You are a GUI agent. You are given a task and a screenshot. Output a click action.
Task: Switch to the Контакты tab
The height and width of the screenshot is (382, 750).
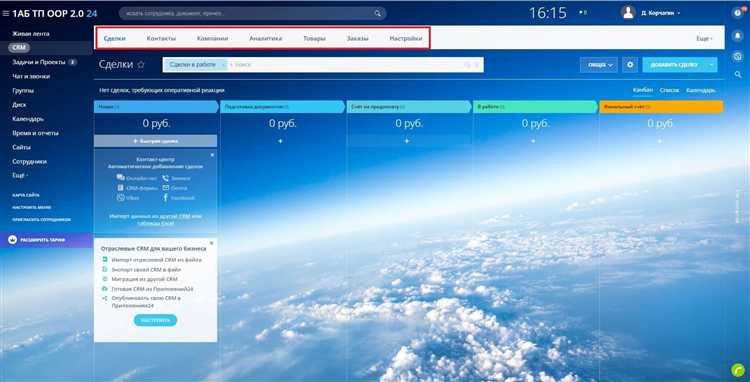[161, 38]
